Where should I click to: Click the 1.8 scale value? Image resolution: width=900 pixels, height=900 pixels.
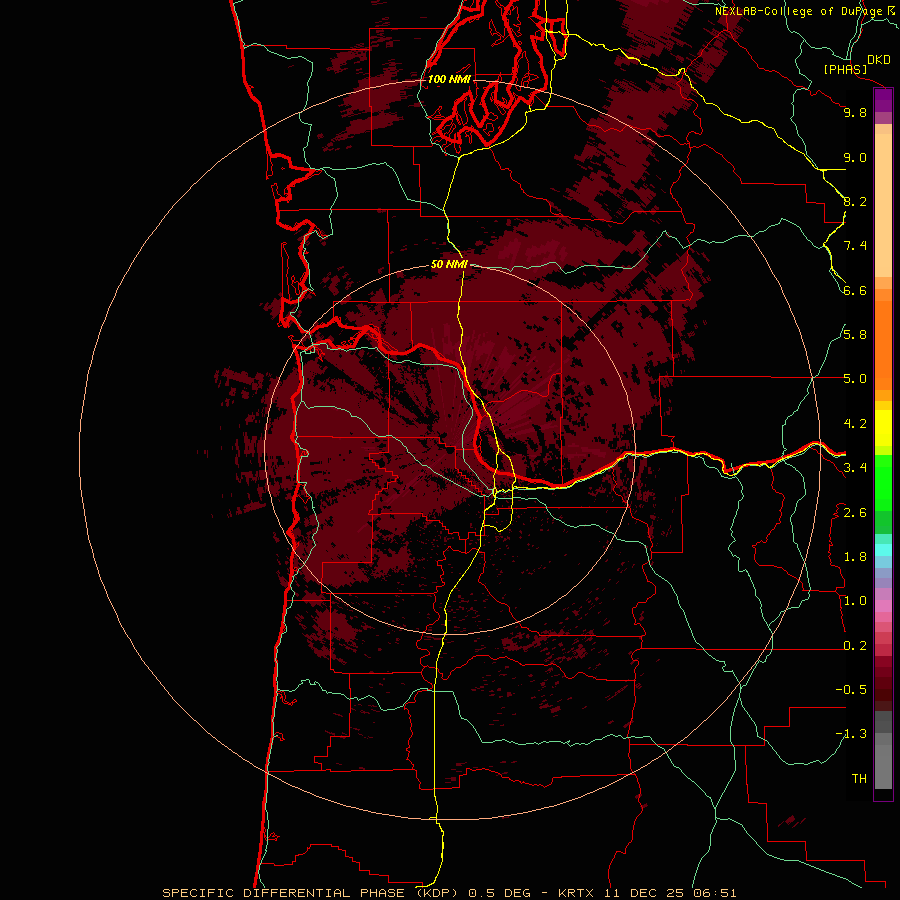pyautogui.click(x=855, y=557)
